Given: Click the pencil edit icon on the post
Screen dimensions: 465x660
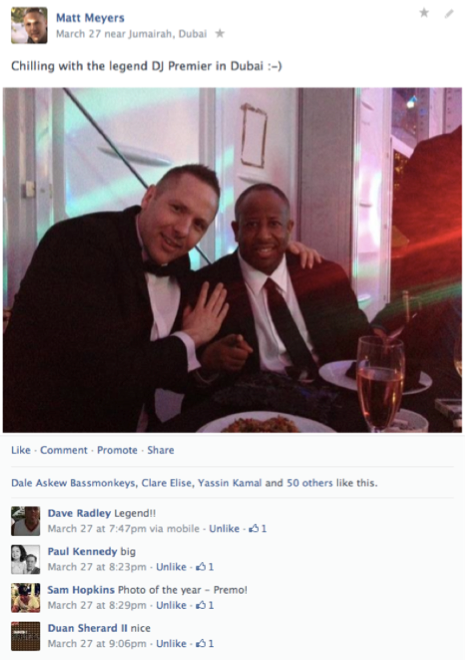Looking at the screenshot, I should pyautogui.click(x=449, y=14).
